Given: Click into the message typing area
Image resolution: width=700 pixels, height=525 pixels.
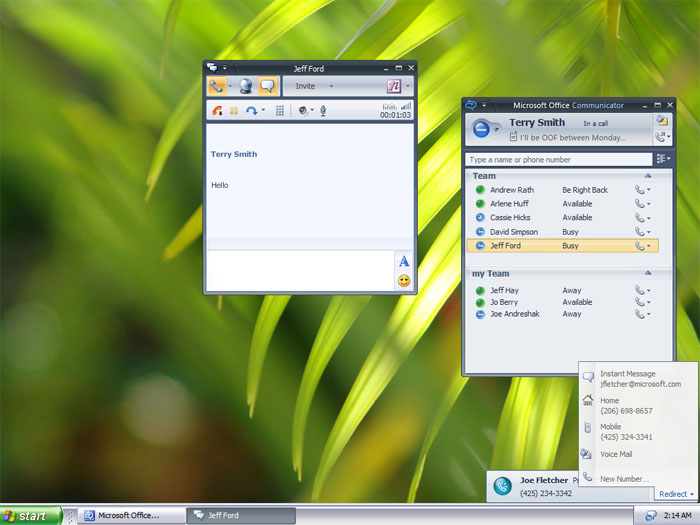Looking at the screenshot, I should [x=300, y=270].
